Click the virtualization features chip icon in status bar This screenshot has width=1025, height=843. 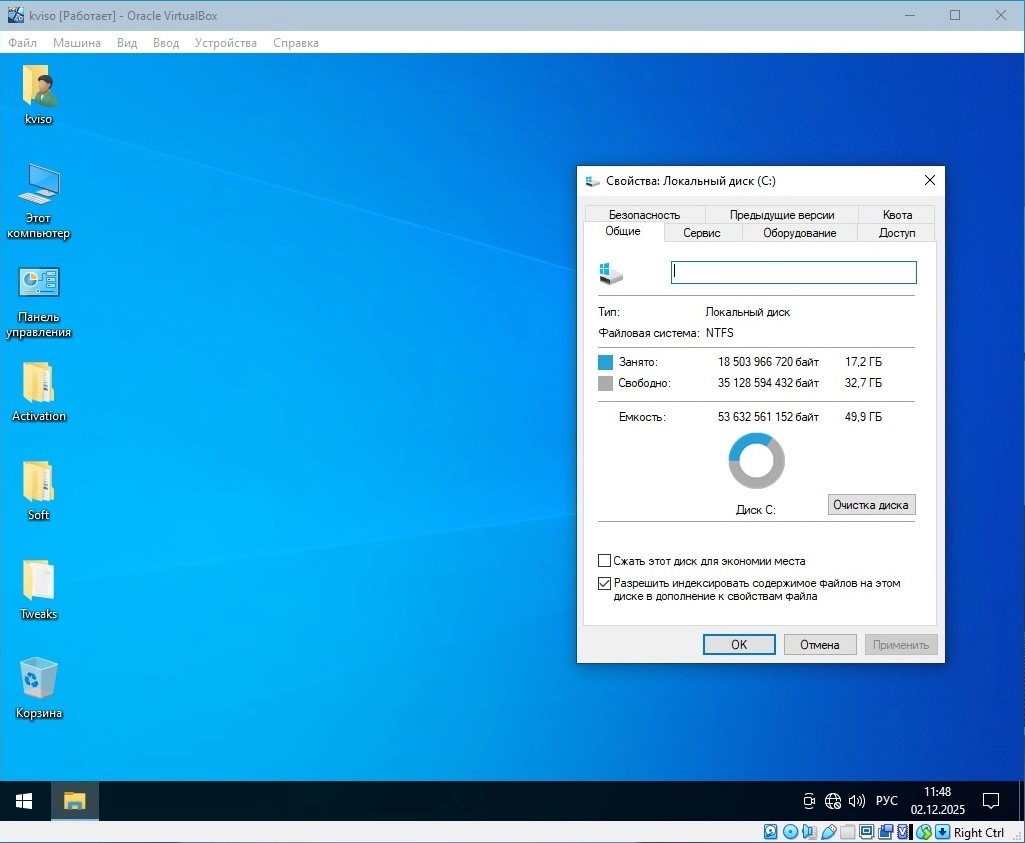[x=901, y=832]
